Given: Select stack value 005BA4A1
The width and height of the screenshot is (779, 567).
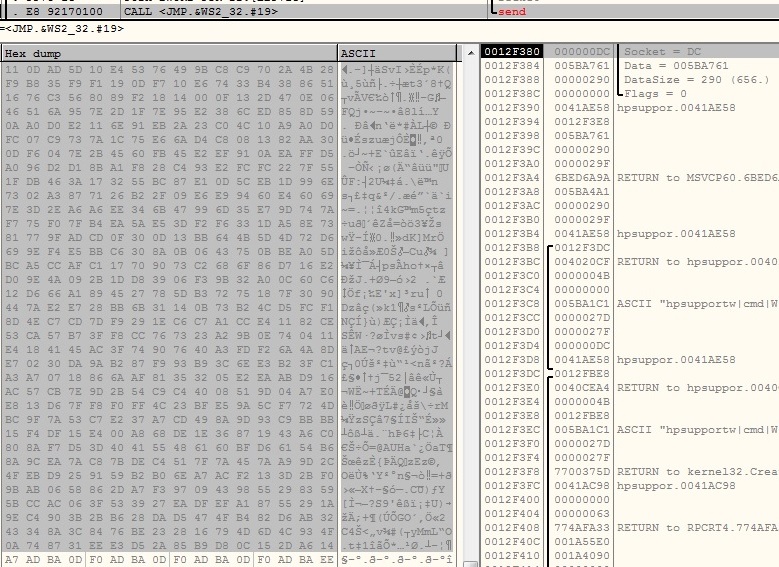Looking at the screenshot, I should click(582, 191).
